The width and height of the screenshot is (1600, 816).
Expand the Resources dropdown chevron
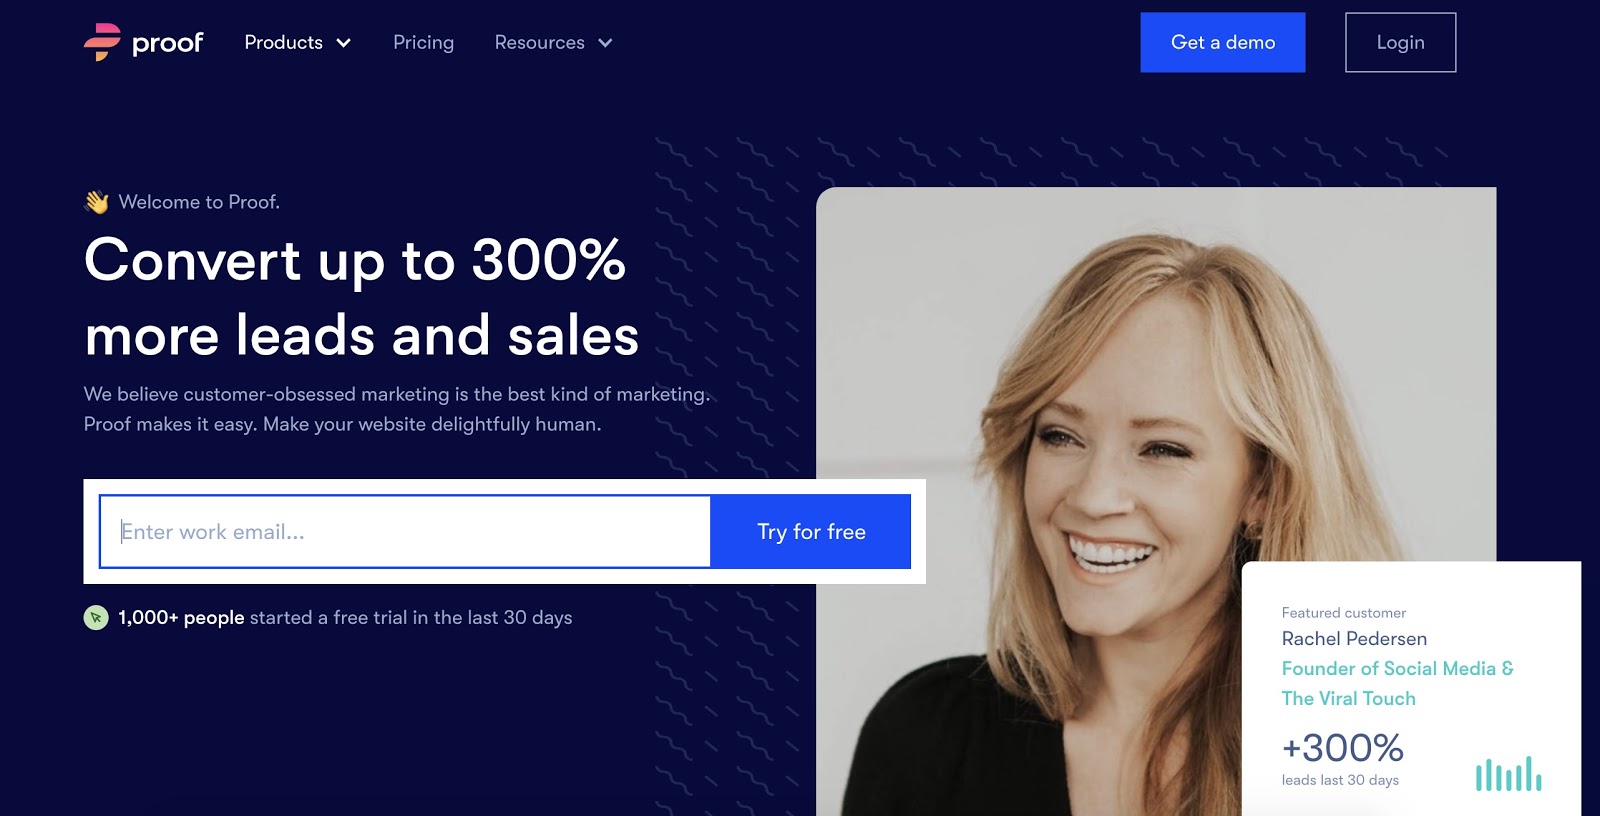pyautogui.click(x=605, y=43)
